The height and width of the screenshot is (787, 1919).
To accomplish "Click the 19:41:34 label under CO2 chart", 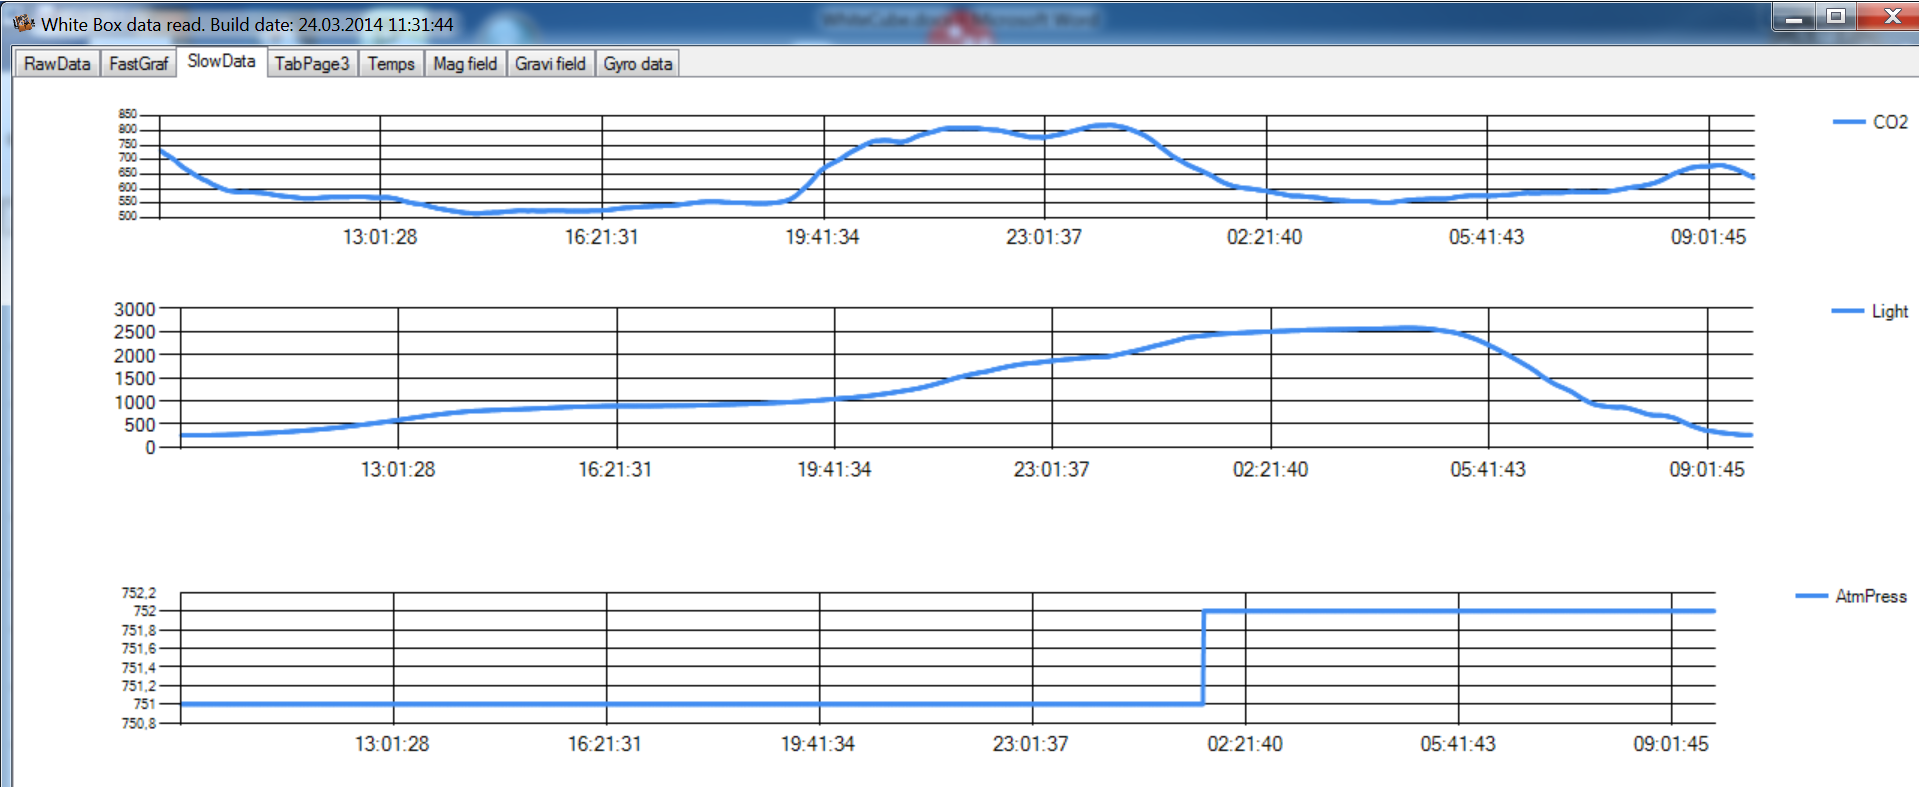I will (x=822, y=237).
